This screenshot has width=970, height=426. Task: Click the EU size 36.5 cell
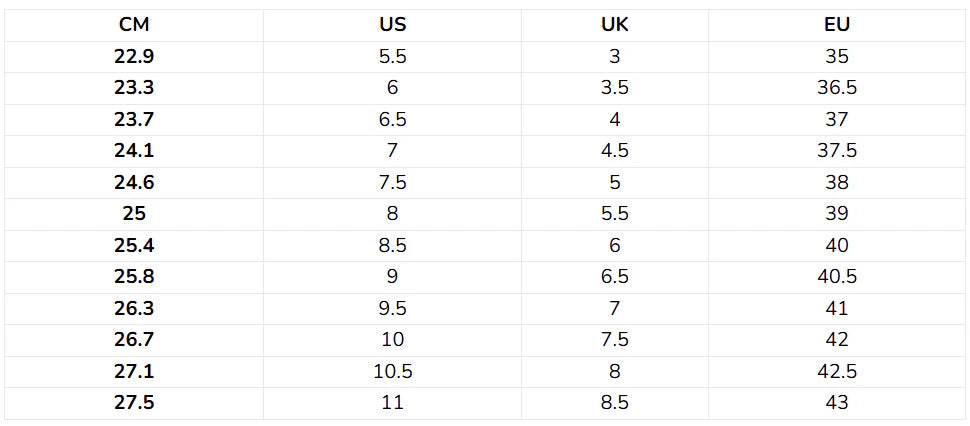pyautogui.click(x=836, y=88)
